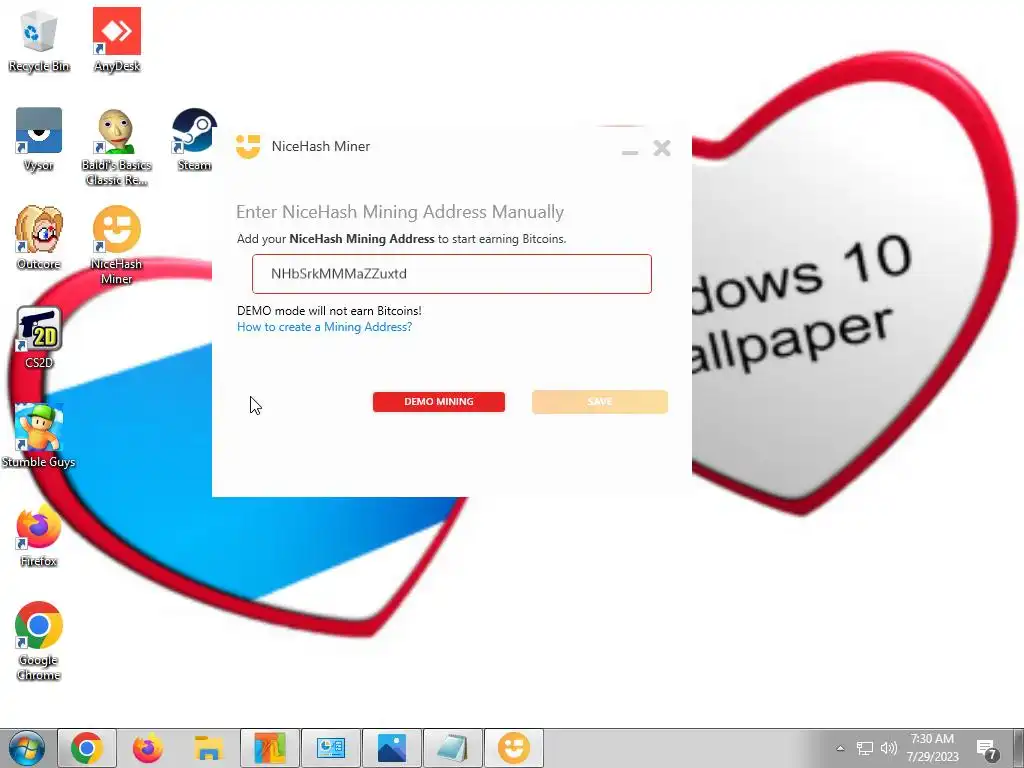Open 'How to create a Mining Address?' link
This screenshot has width=1024, height=768.
(325, 327)
